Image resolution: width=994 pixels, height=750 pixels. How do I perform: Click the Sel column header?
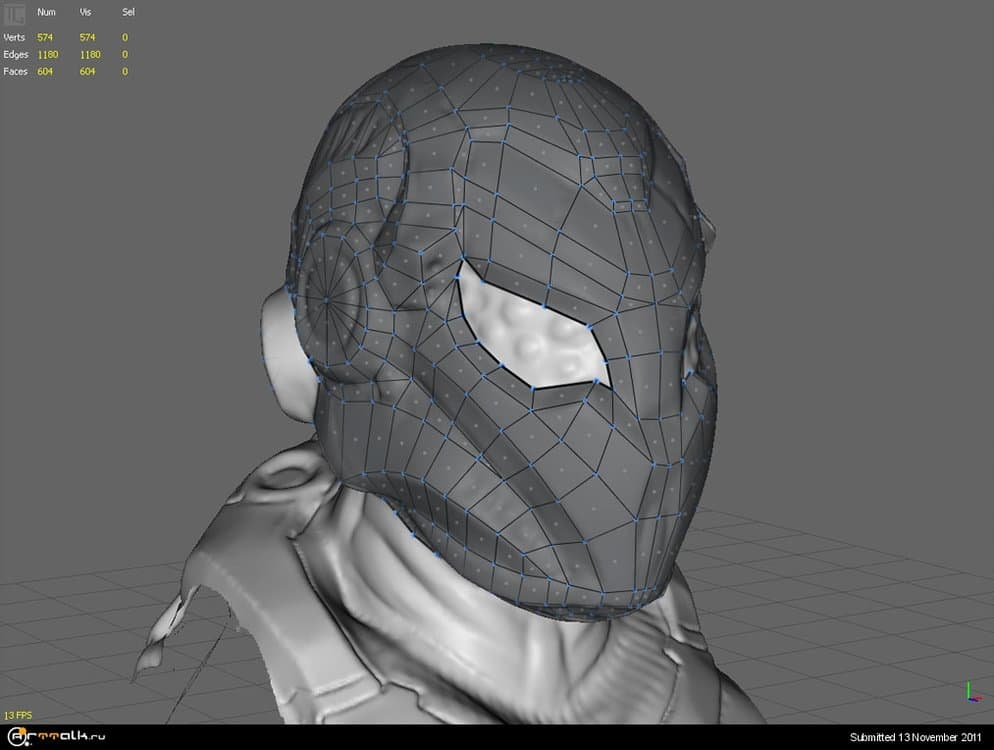(128, 13)
